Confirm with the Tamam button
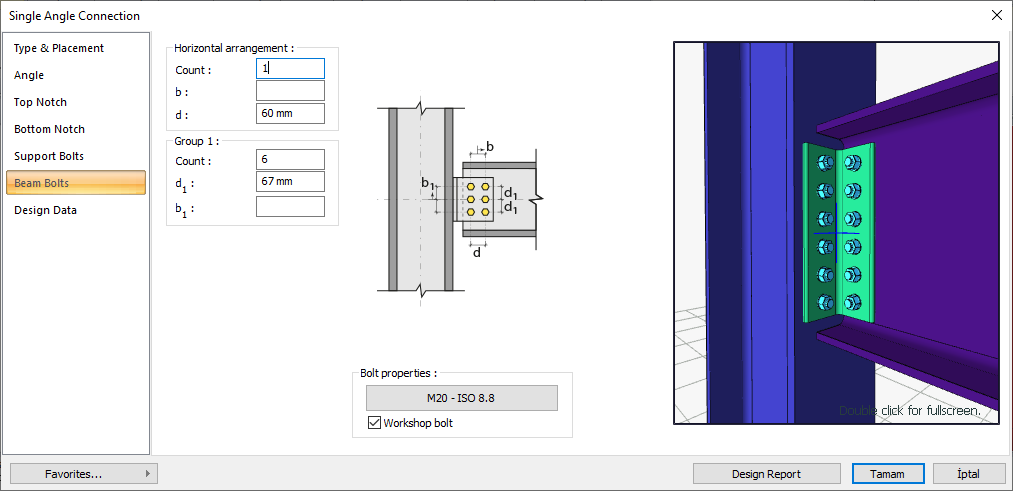The image size is (1013, 491). [888, 474]
